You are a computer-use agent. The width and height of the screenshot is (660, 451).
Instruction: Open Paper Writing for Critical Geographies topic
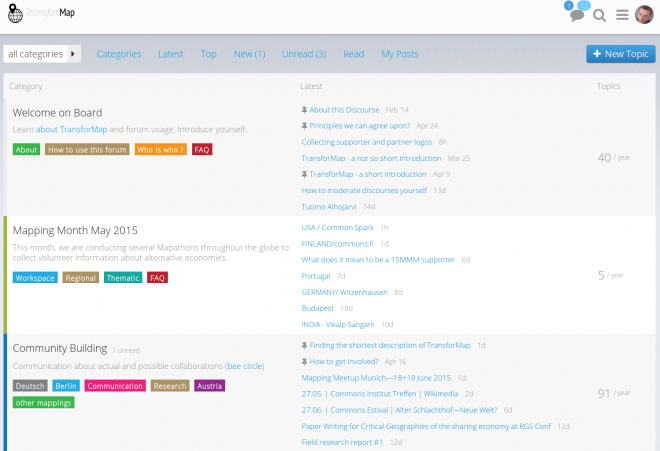[x=426, y=427]
